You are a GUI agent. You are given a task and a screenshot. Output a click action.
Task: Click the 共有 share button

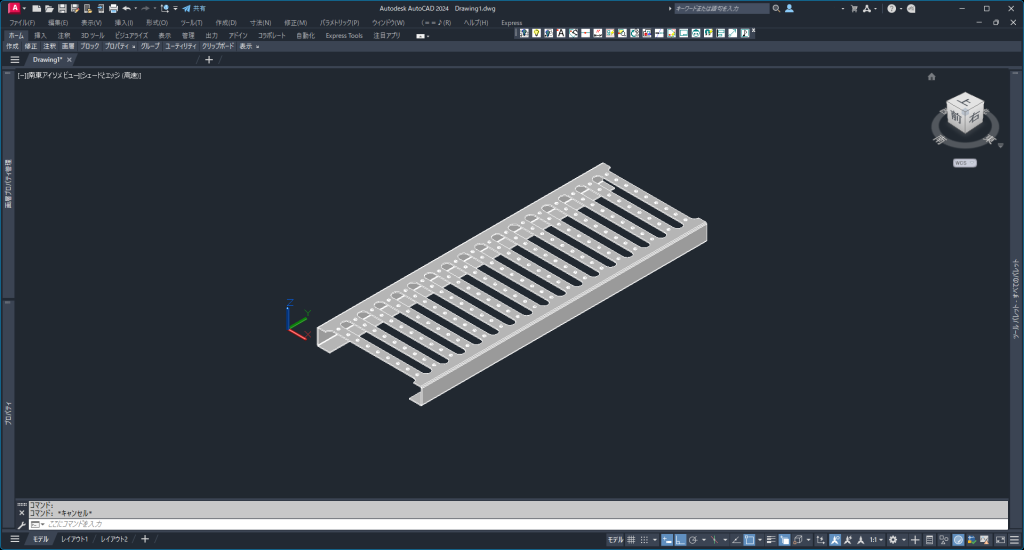(x=194, y=8)
